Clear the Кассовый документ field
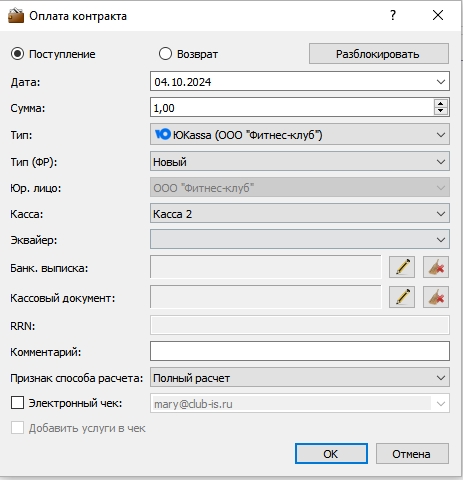 [436, 297]
